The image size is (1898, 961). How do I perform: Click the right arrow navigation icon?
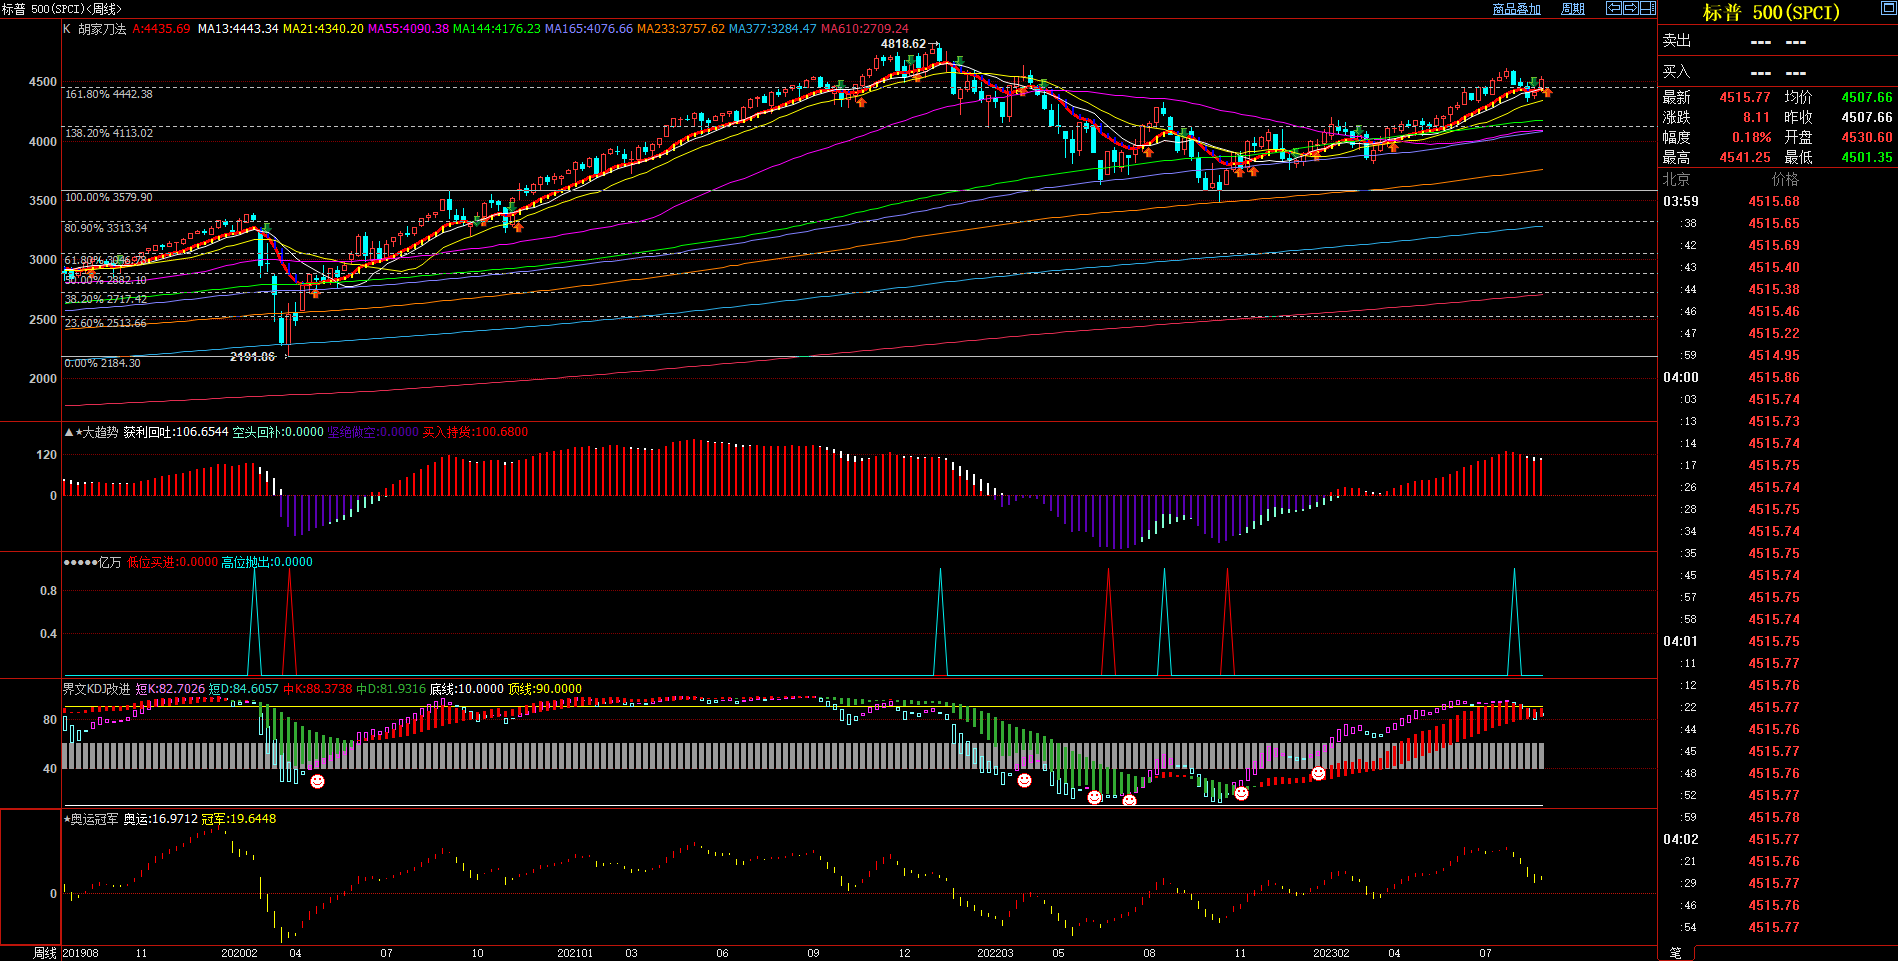tap(1630, 8)
